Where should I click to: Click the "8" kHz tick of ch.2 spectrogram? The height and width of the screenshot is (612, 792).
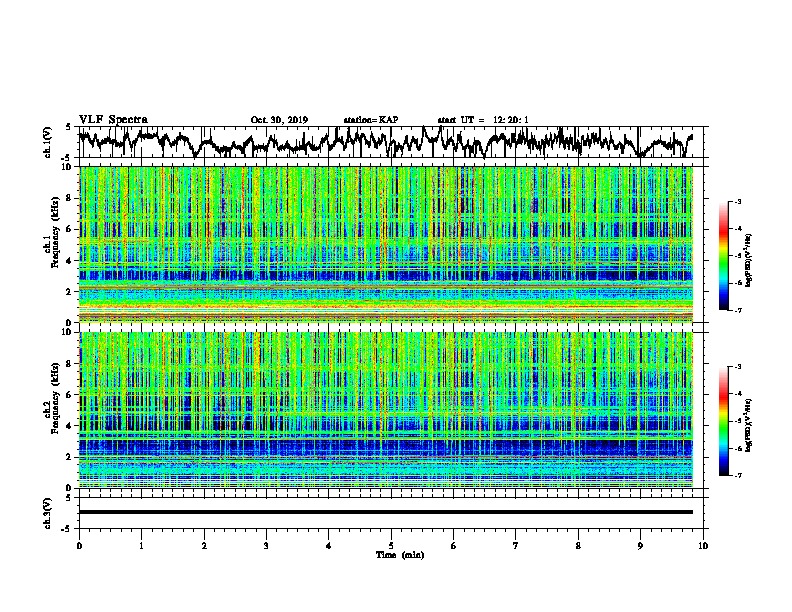[x=70, y=364]
